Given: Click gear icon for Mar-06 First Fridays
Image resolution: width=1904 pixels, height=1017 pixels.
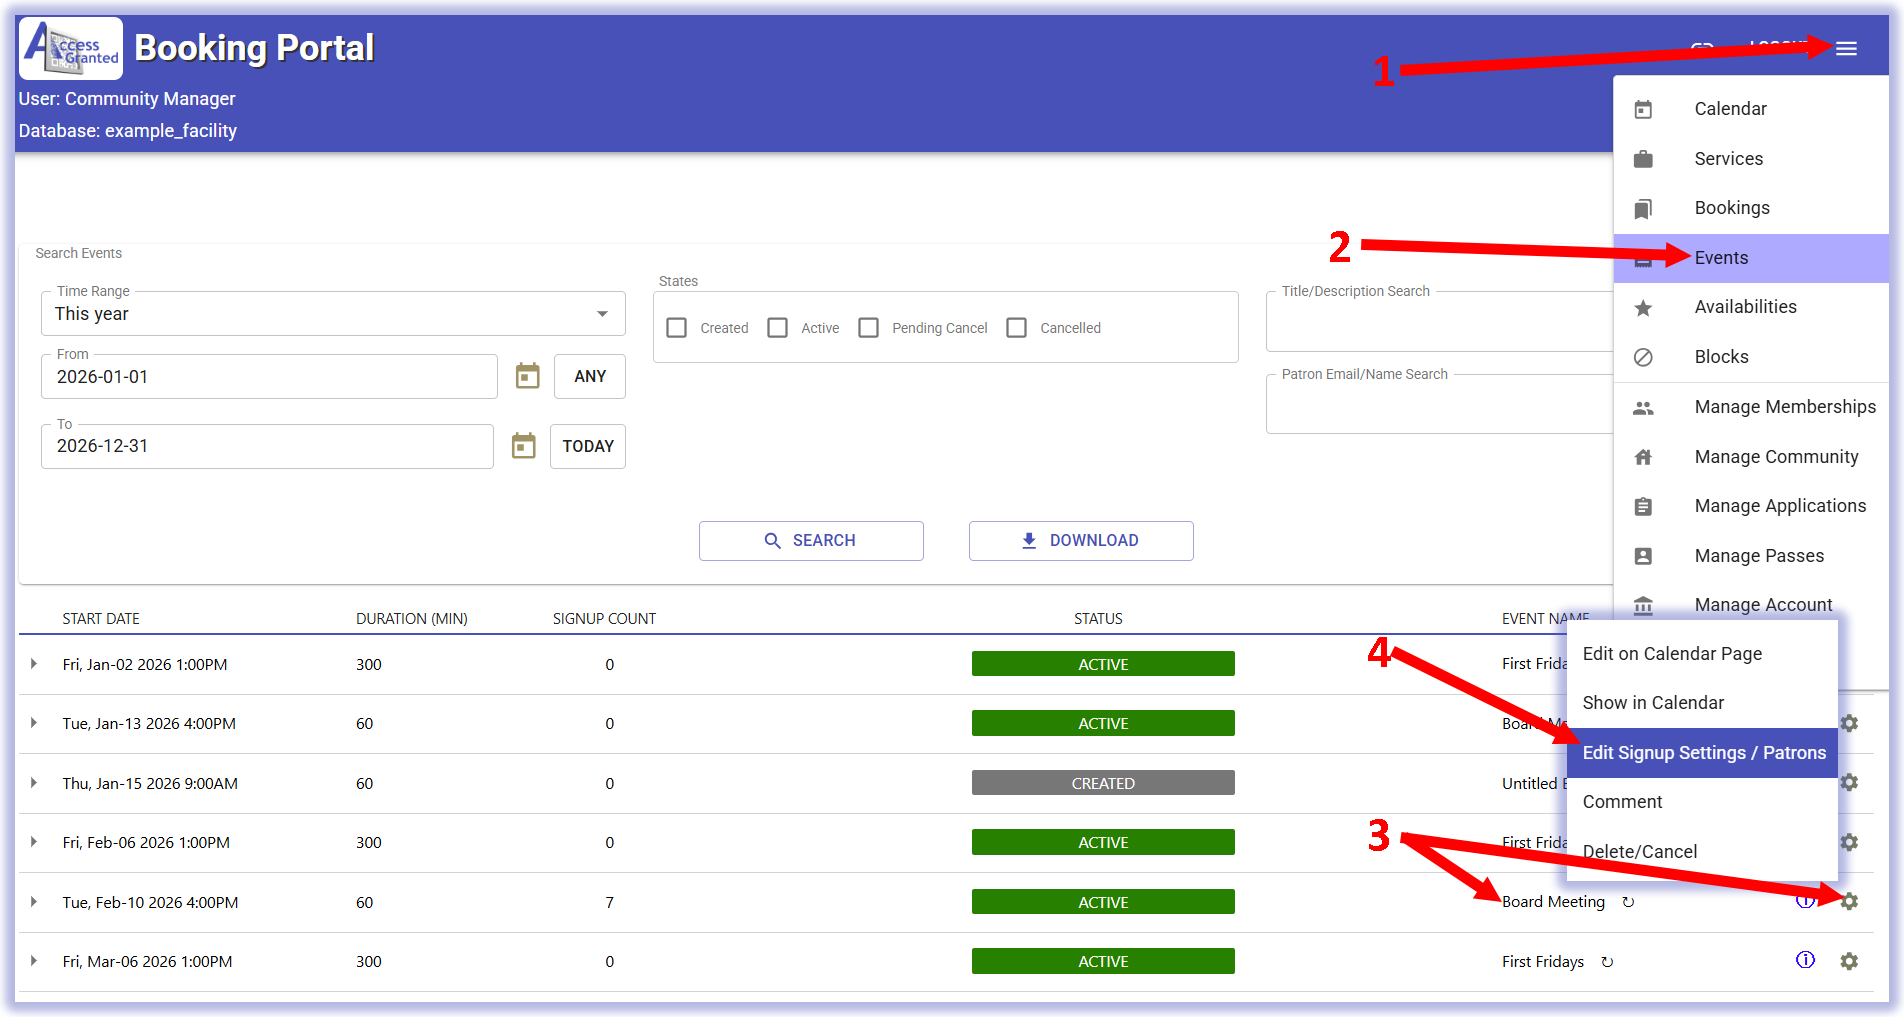Looking at the screenshot, I should (1849, 961).
